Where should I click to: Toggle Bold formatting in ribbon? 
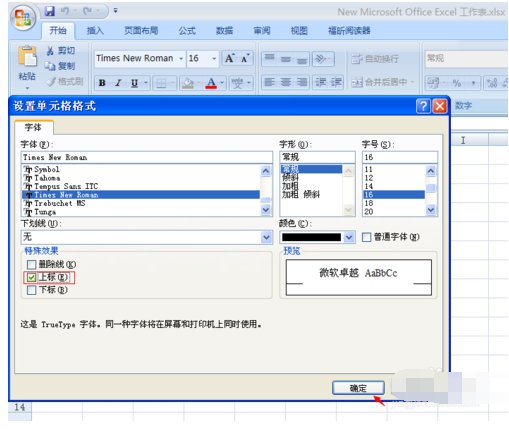102,83
